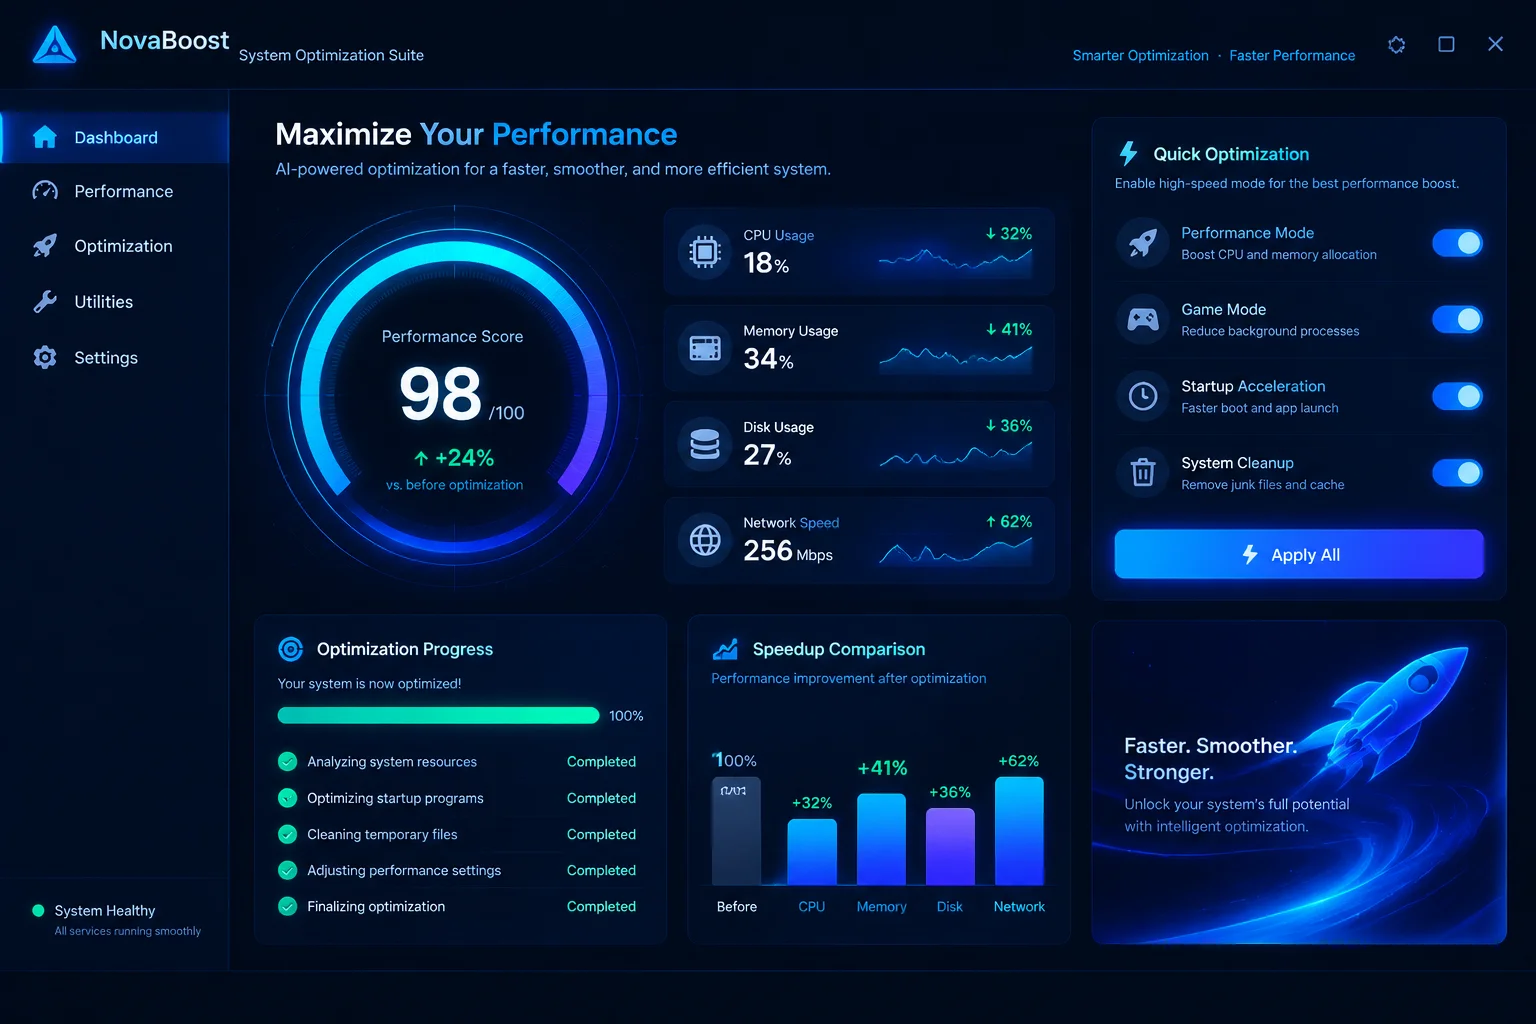Click the '+24%' score improvement text

[x=454, y=458]
